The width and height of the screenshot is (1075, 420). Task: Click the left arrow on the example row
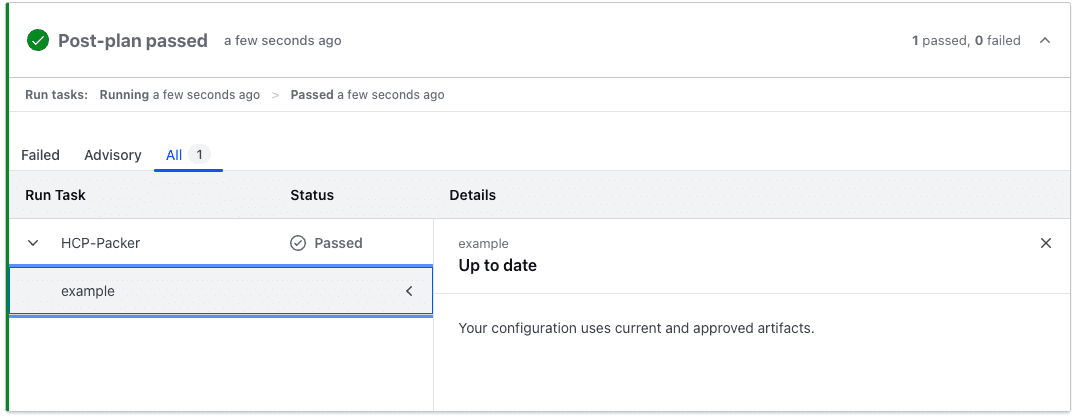409,292
